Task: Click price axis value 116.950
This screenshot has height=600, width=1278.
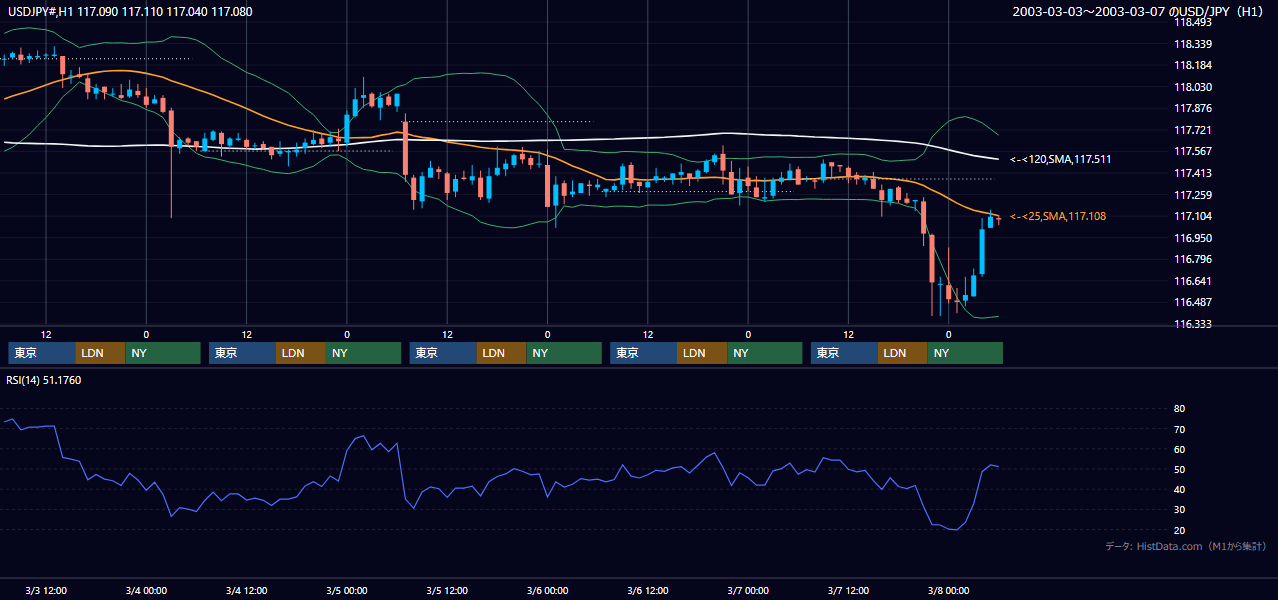Action: (1192, 238)
